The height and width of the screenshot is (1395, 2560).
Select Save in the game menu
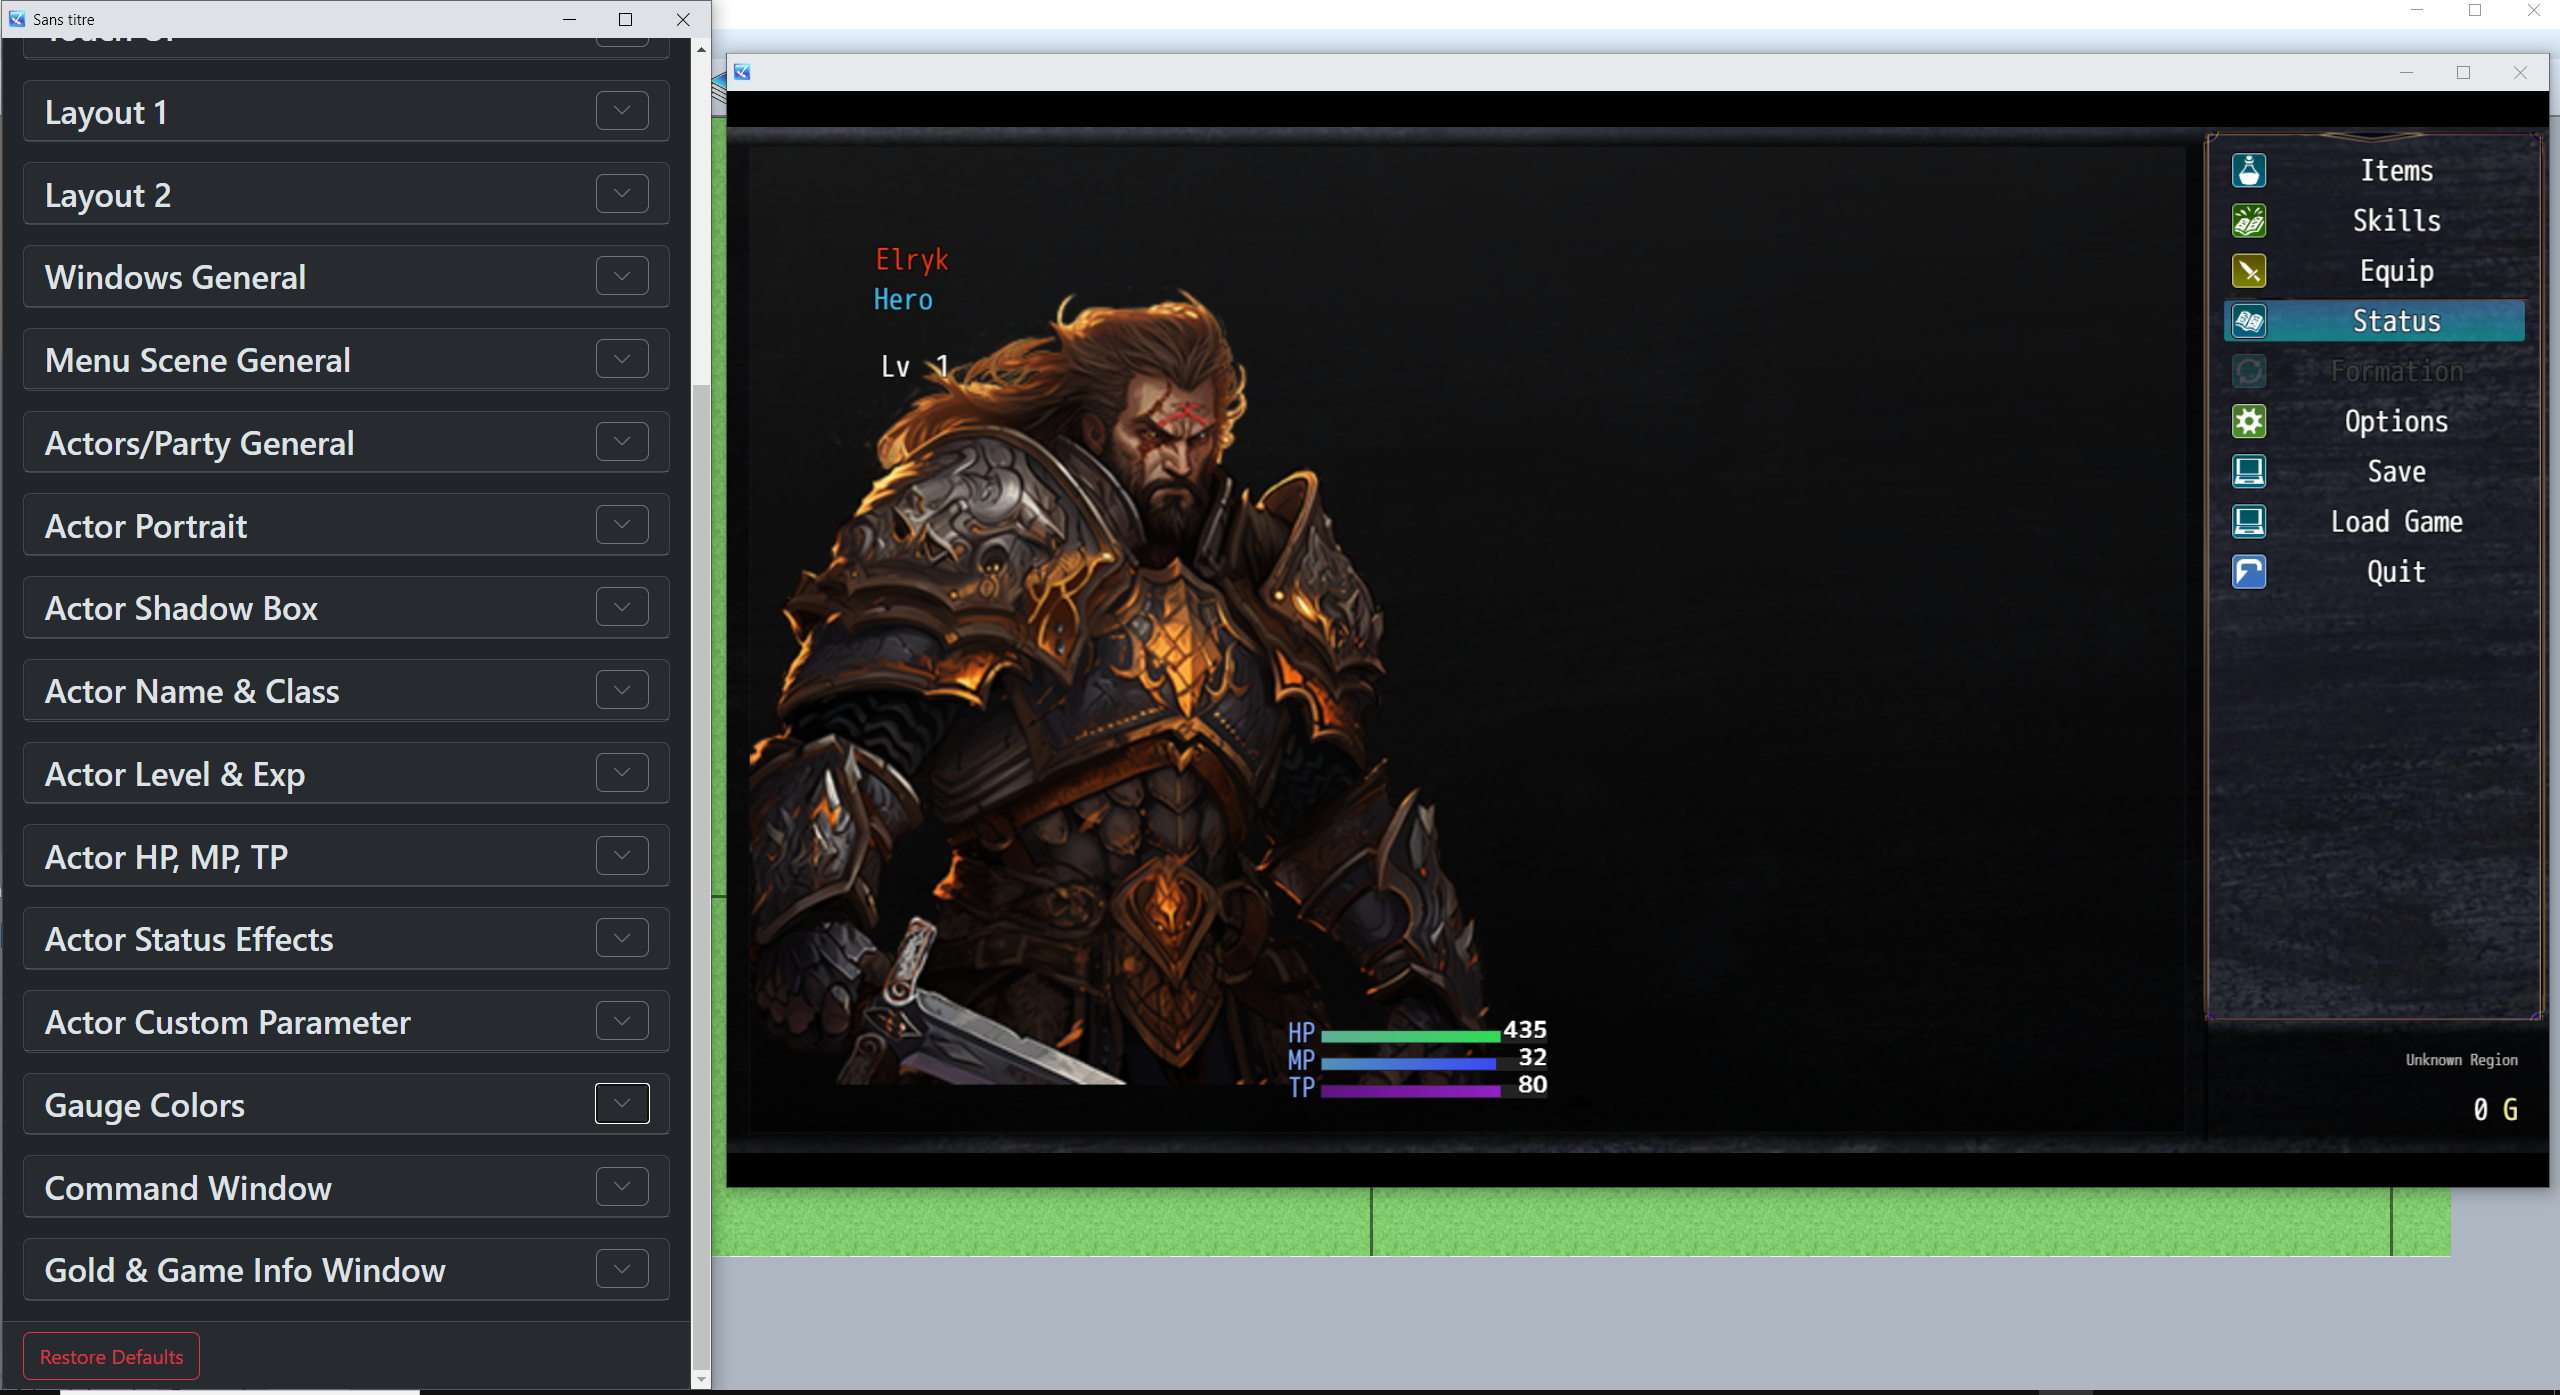[2396, 471]
